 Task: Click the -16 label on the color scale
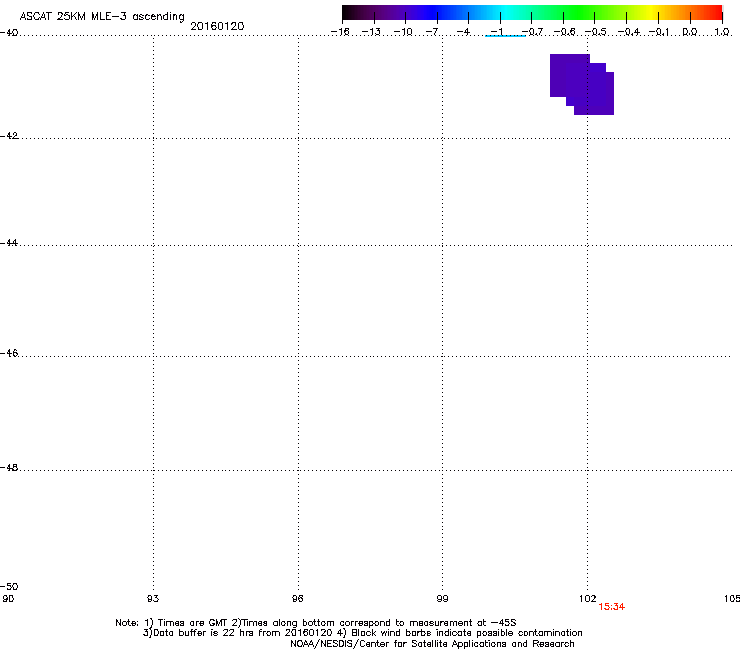(340, 32)
